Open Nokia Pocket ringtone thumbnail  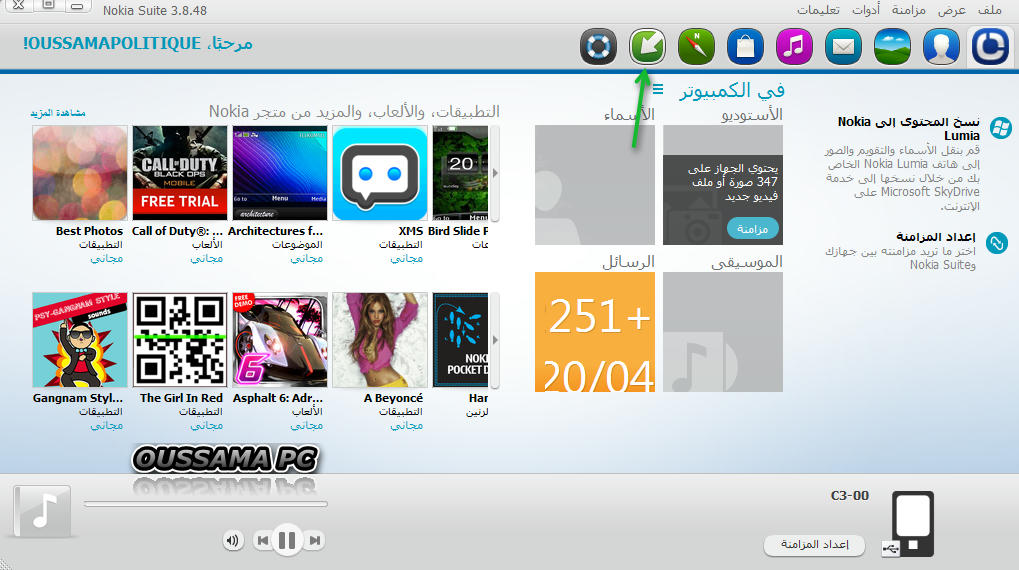pos(460,340)
